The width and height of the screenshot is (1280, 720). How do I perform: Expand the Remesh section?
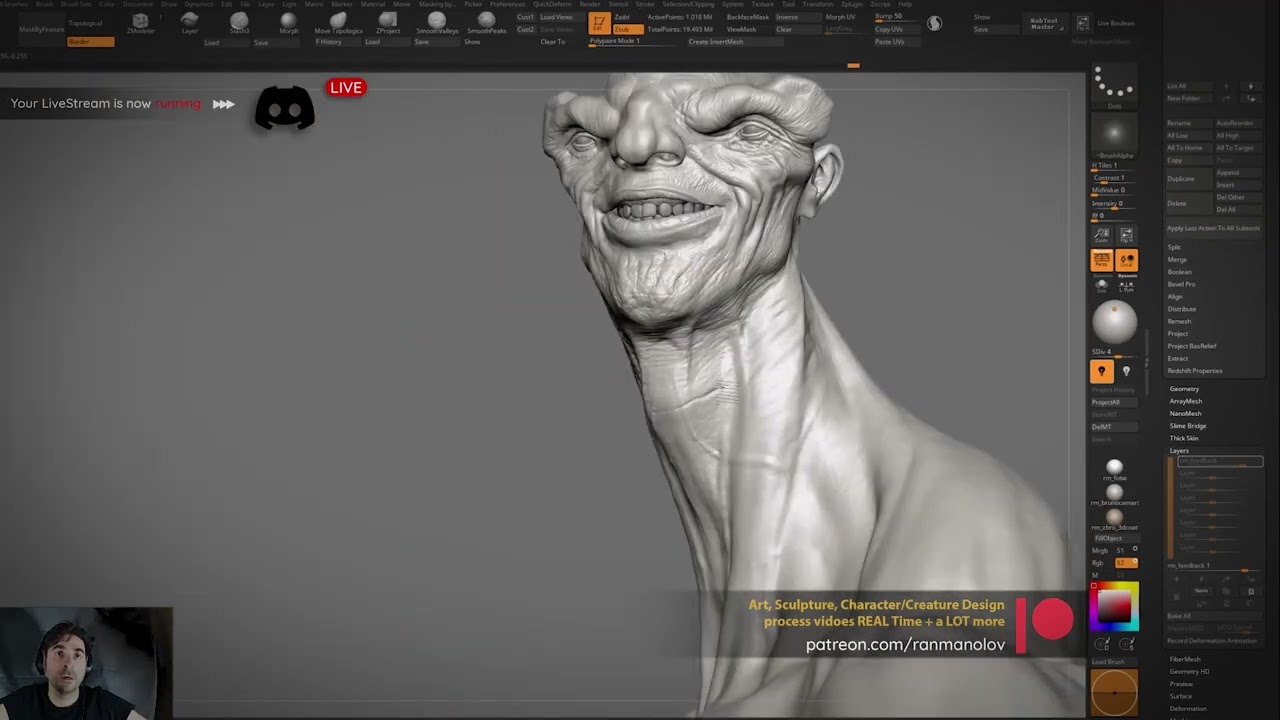pyautogui.click(x=1179, y=321)
